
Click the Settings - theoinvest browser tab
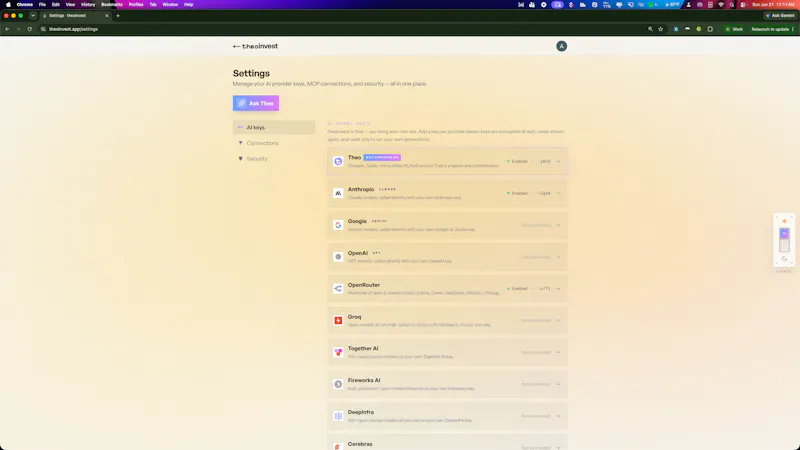pyautogui.click(x=76, y=16)
